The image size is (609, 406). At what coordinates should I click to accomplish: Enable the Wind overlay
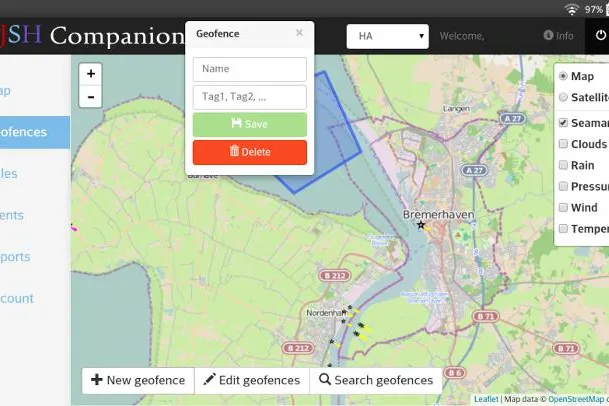[x=563, y=207]
